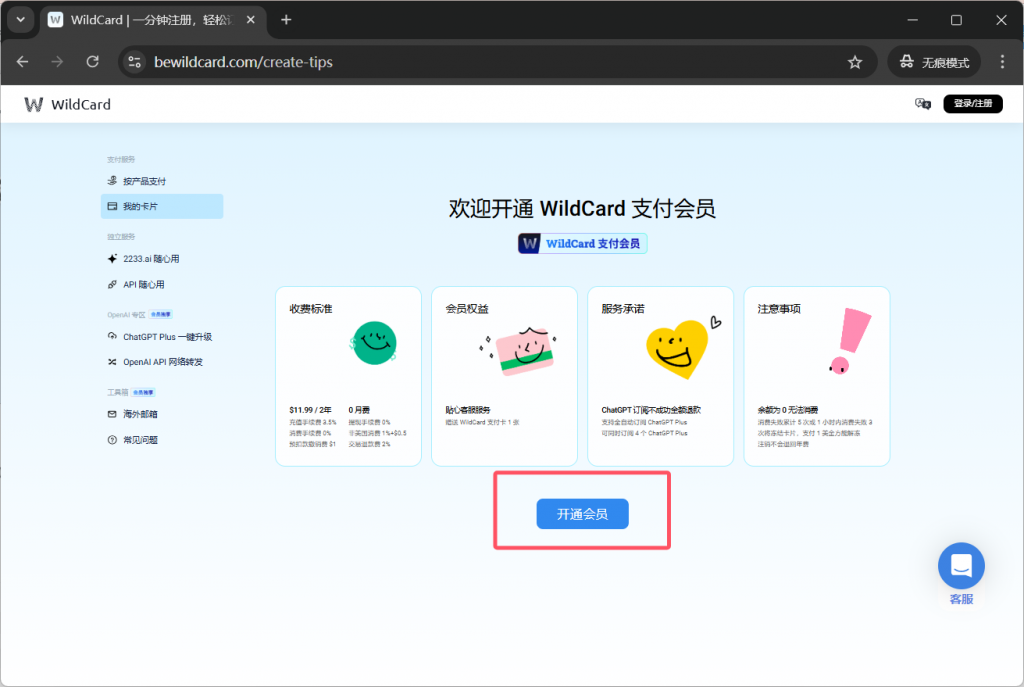Reload the page

[x=93, y=62]
